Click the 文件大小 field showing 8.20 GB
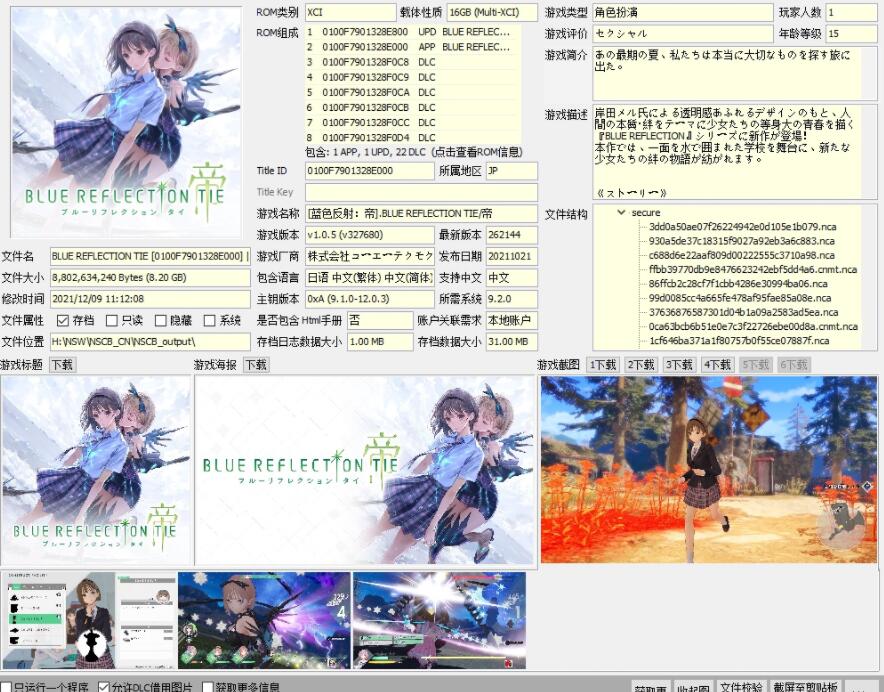 150,278
